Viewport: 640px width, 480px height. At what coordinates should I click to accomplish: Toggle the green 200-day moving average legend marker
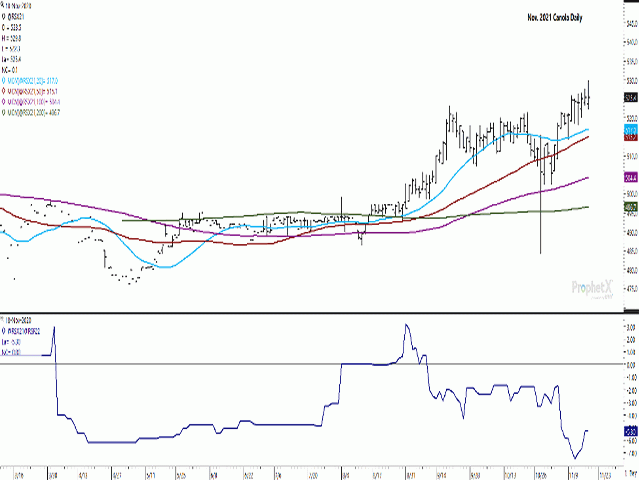4,112
